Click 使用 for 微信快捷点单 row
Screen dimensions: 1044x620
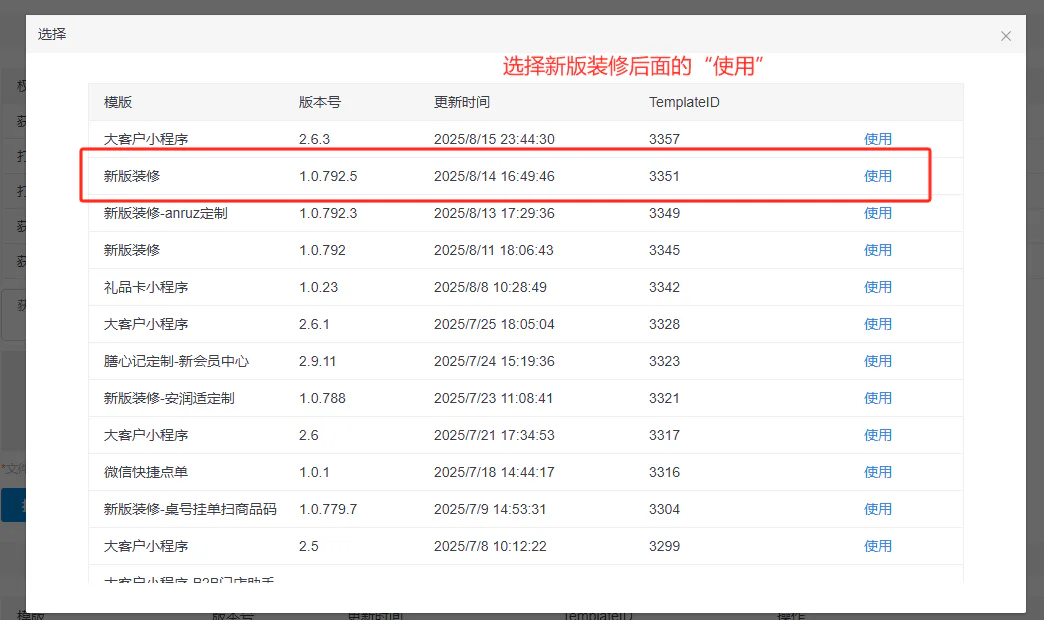pos(878,472)
